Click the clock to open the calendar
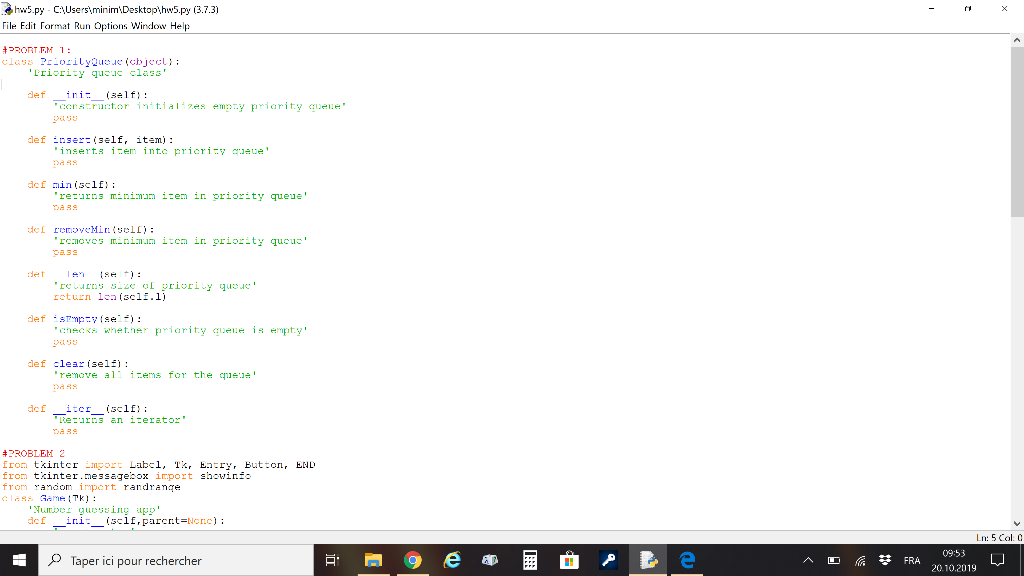Screen dimensions: 1024x576 click(x=956, y=561)
